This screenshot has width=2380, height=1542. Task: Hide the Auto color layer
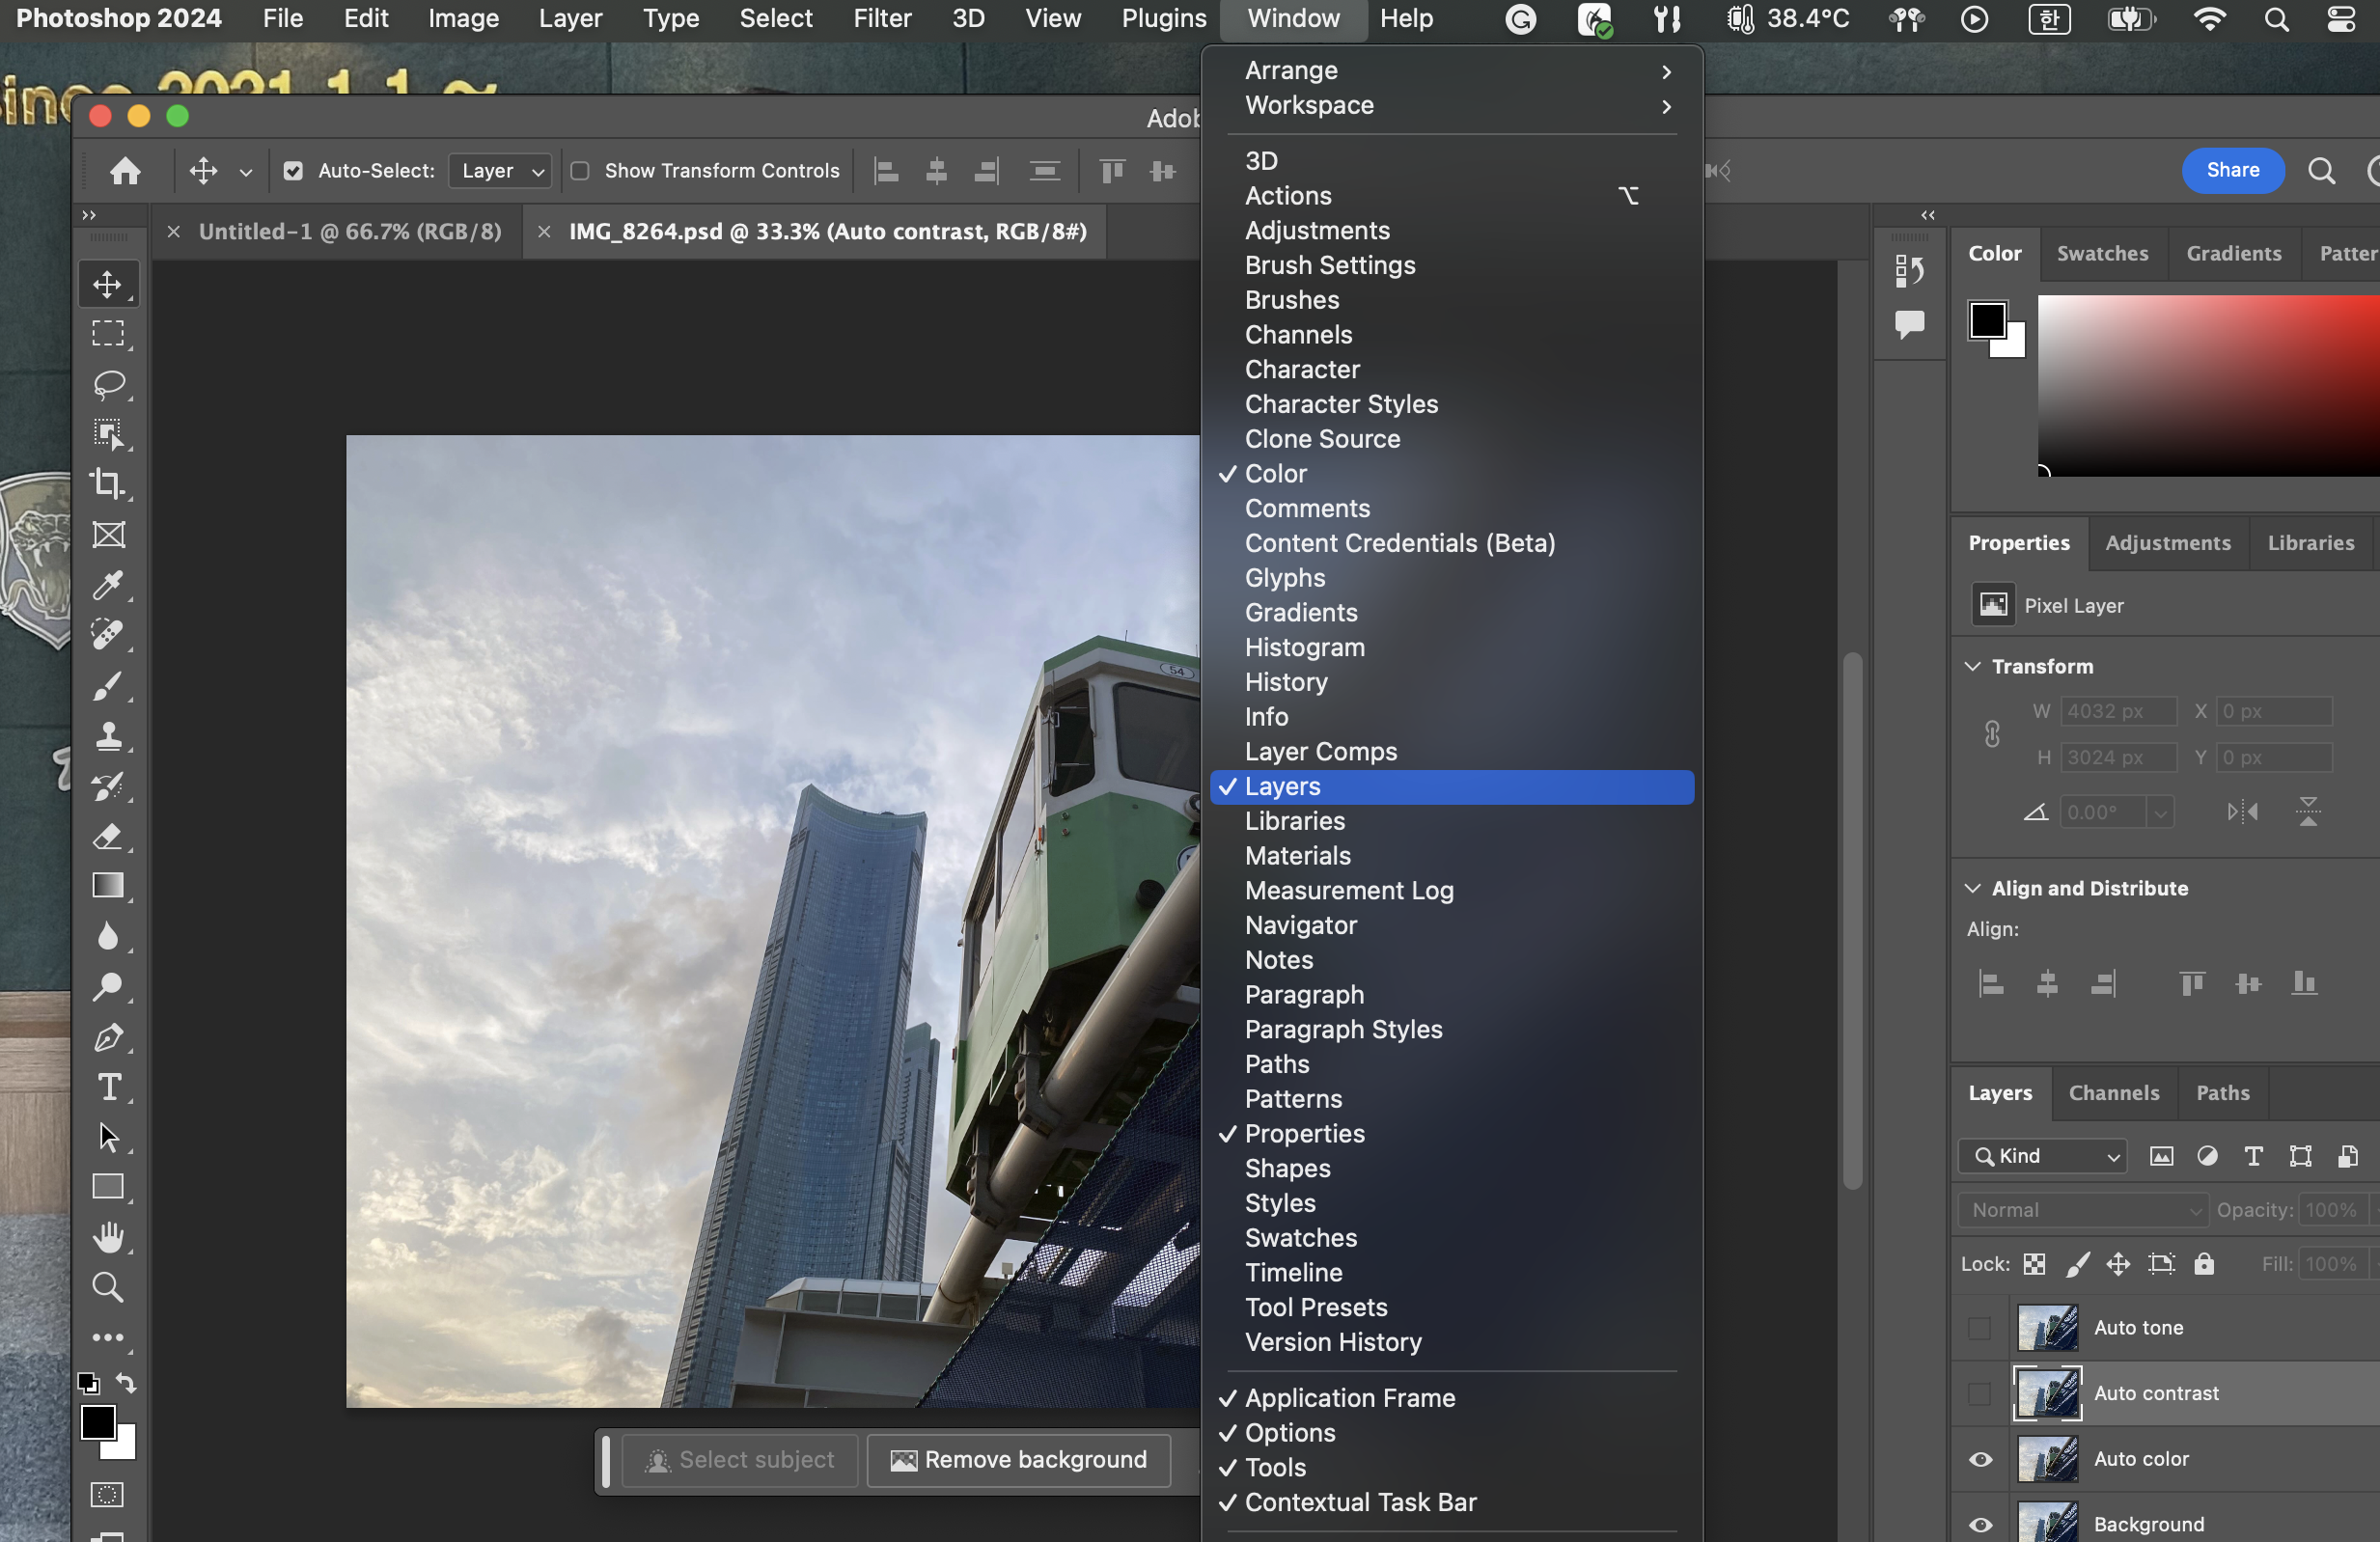click(1980, 1459)
